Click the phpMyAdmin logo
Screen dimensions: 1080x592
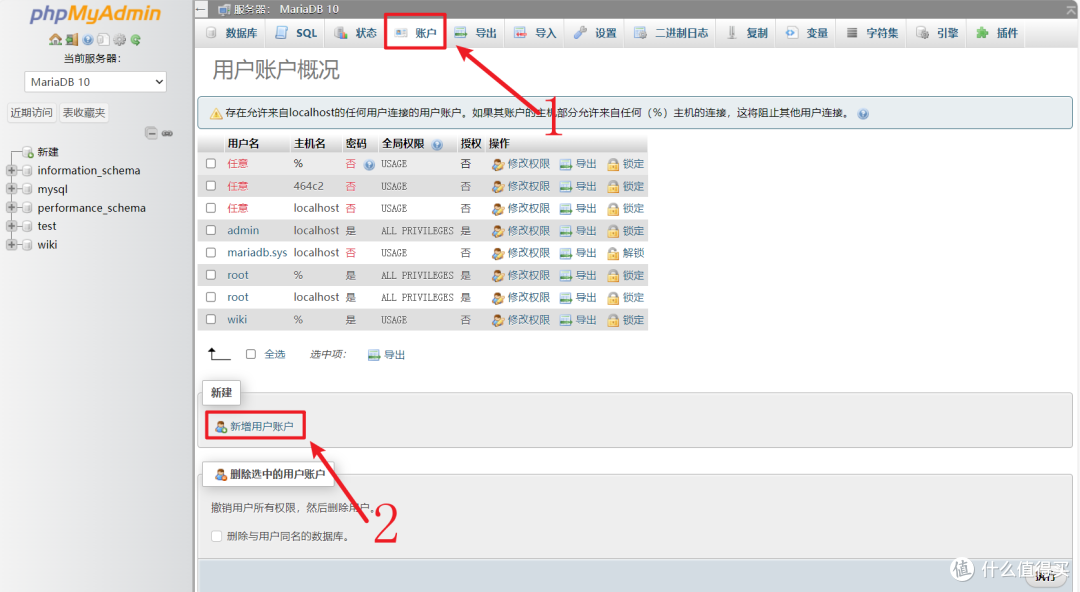click(x=95, y=14)
